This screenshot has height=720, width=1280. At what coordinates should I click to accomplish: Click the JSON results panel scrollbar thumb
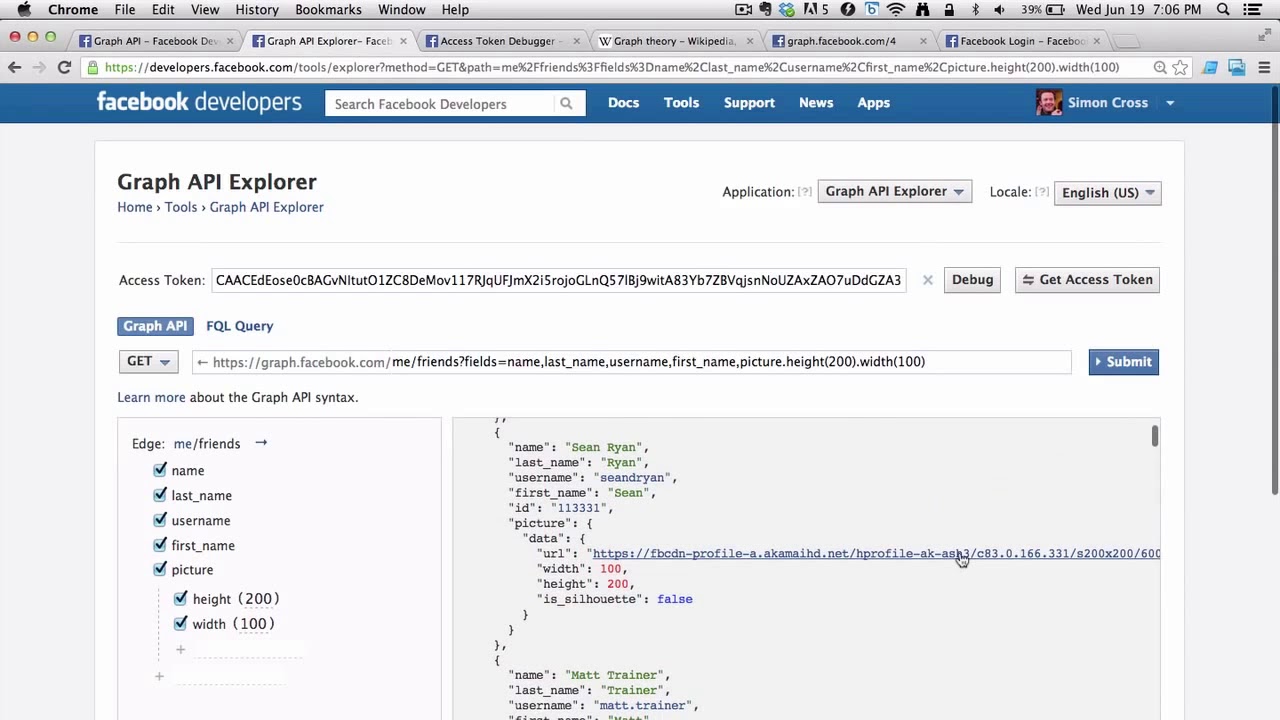(x=1154, y=435)
